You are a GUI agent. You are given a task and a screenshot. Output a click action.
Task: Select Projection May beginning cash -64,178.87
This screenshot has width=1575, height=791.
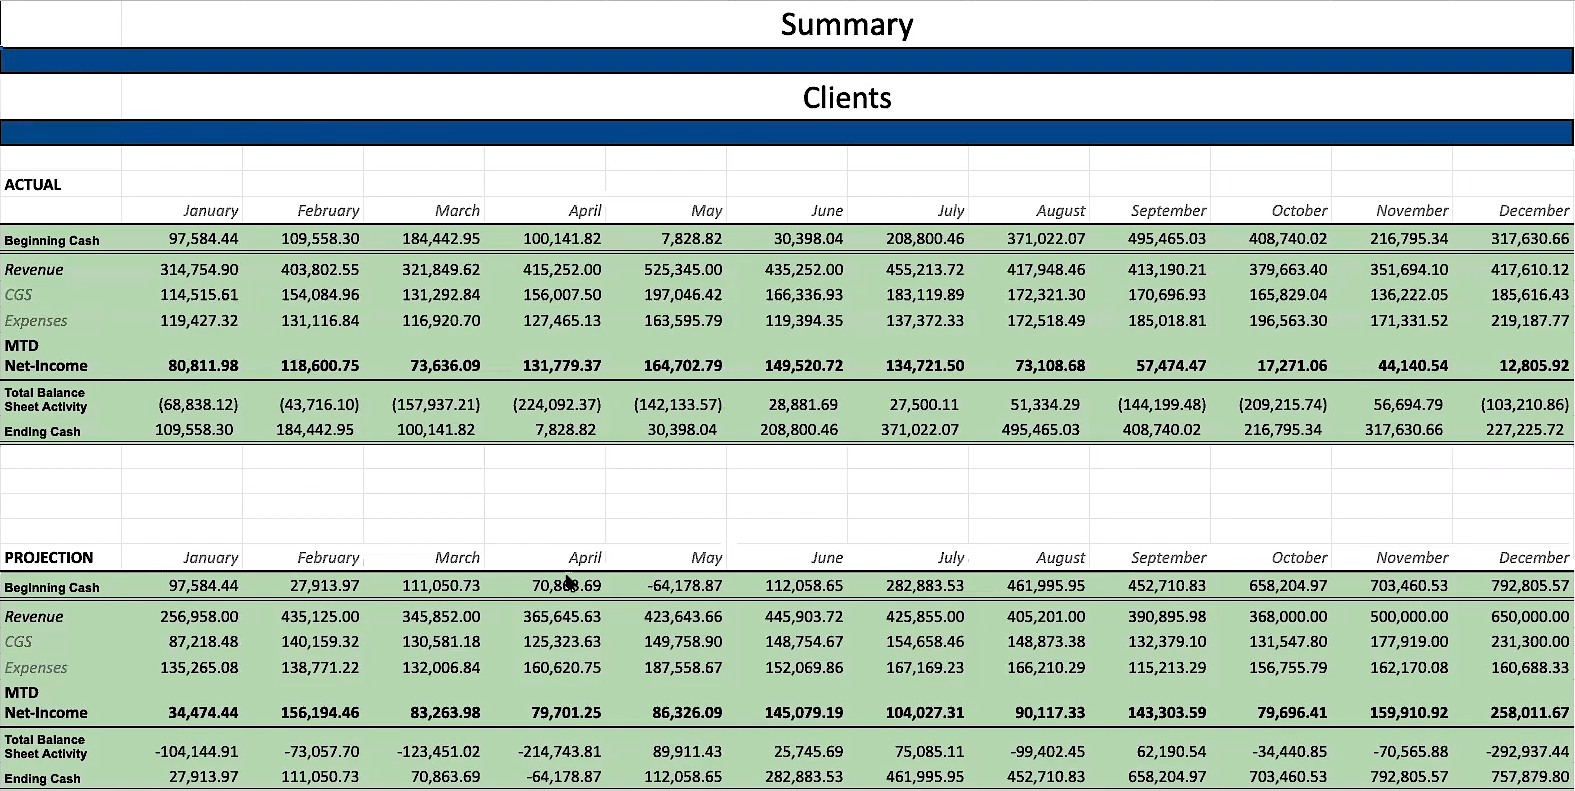(684, 586)
